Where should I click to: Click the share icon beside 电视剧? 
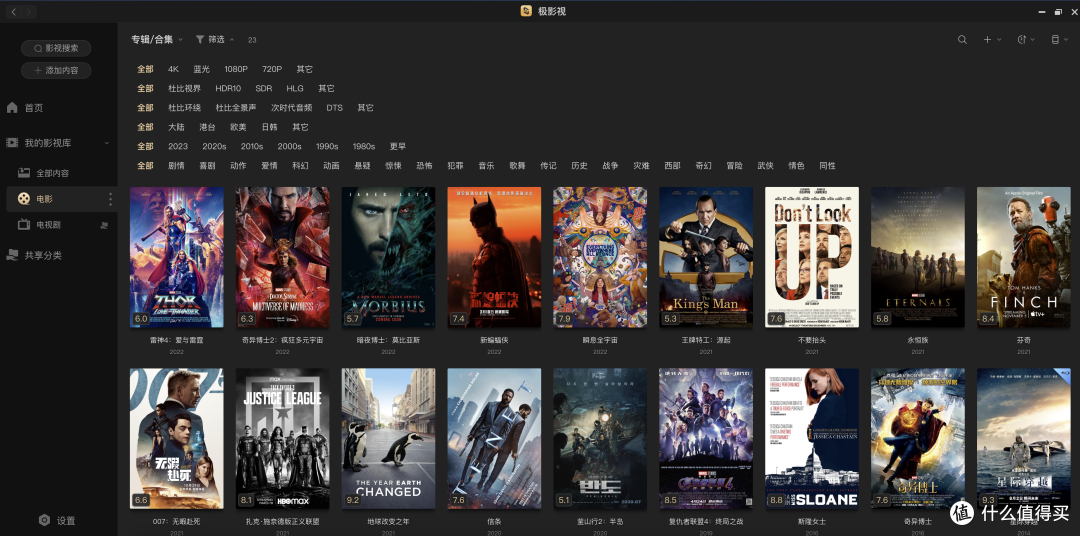[x=104, y=225]
